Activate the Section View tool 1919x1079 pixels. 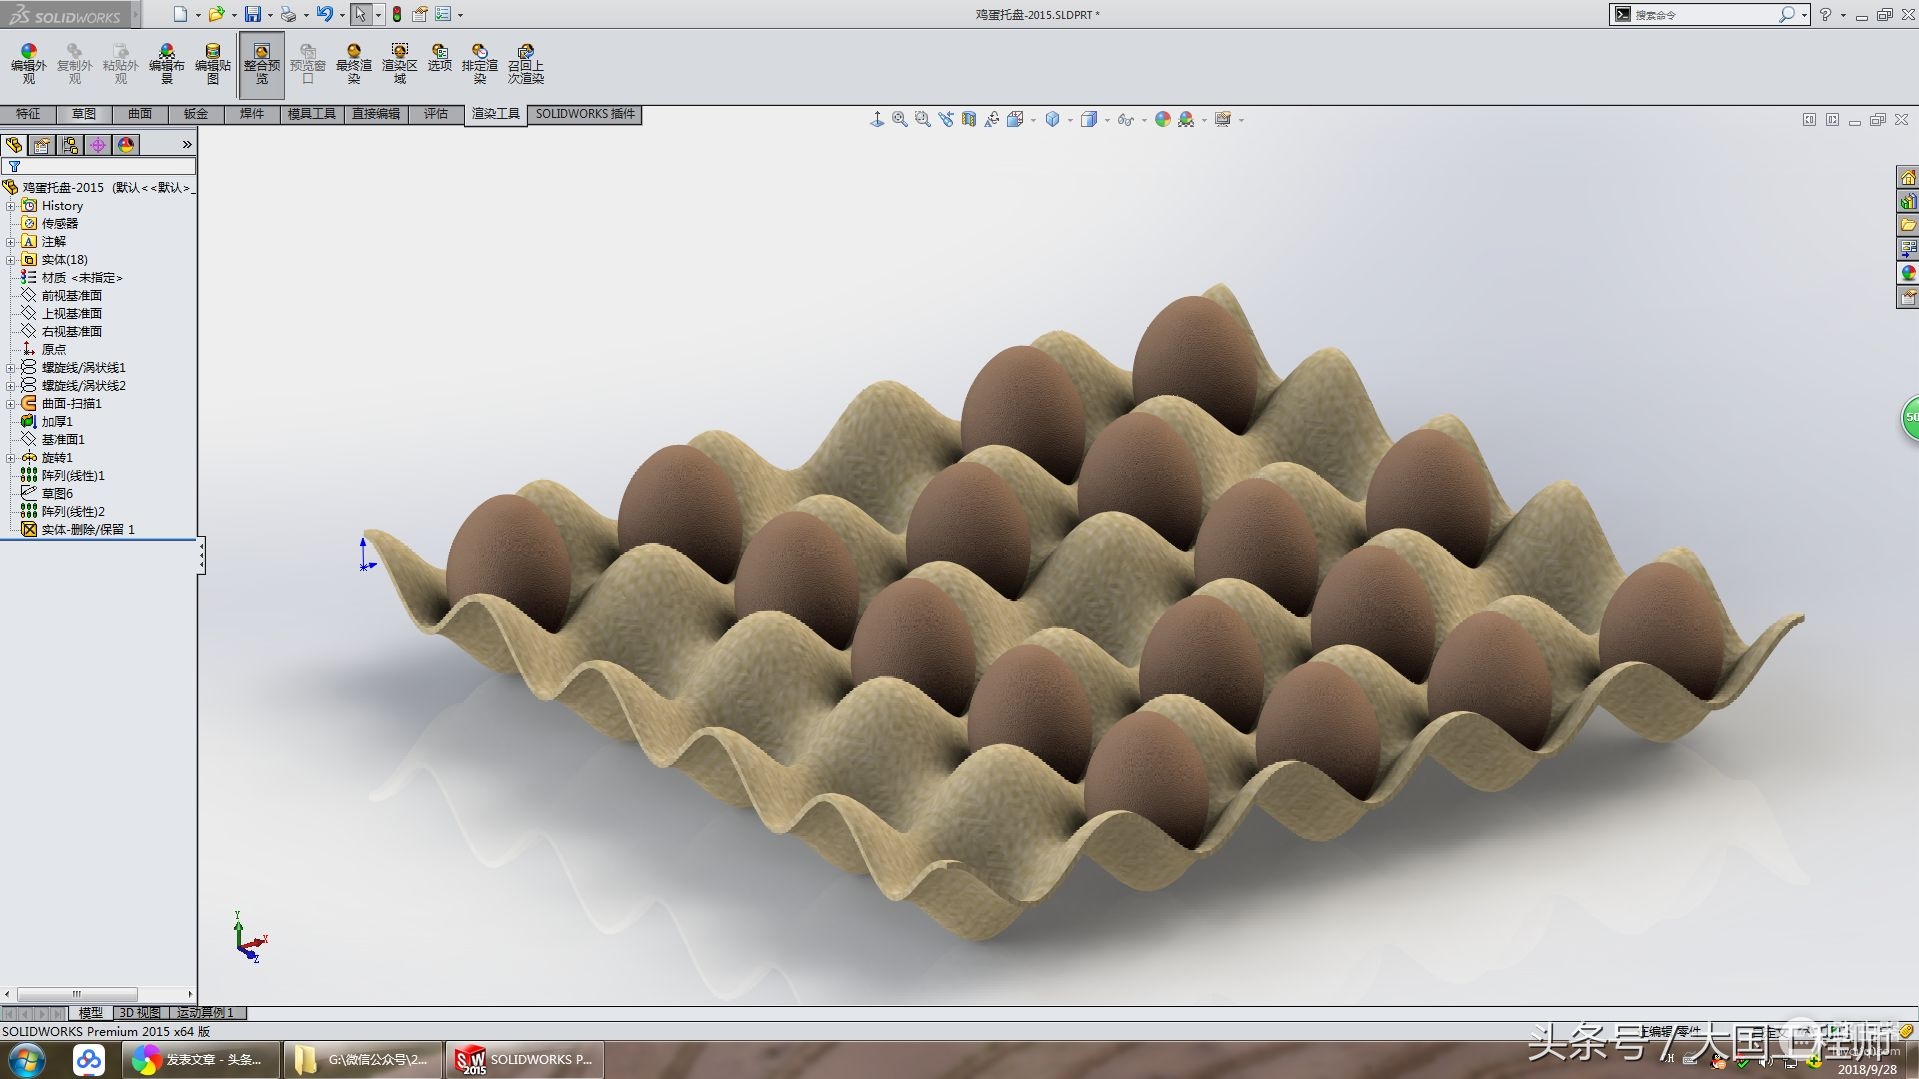(969, 119)
